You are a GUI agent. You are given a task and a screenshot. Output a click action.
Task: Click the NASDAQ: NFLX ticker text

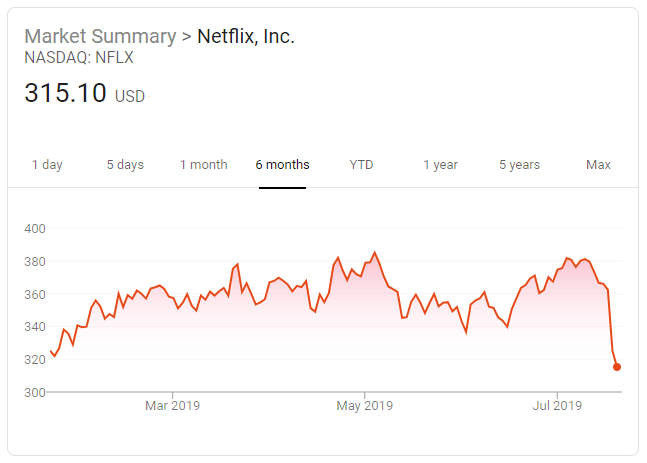(x=79, y=58)
